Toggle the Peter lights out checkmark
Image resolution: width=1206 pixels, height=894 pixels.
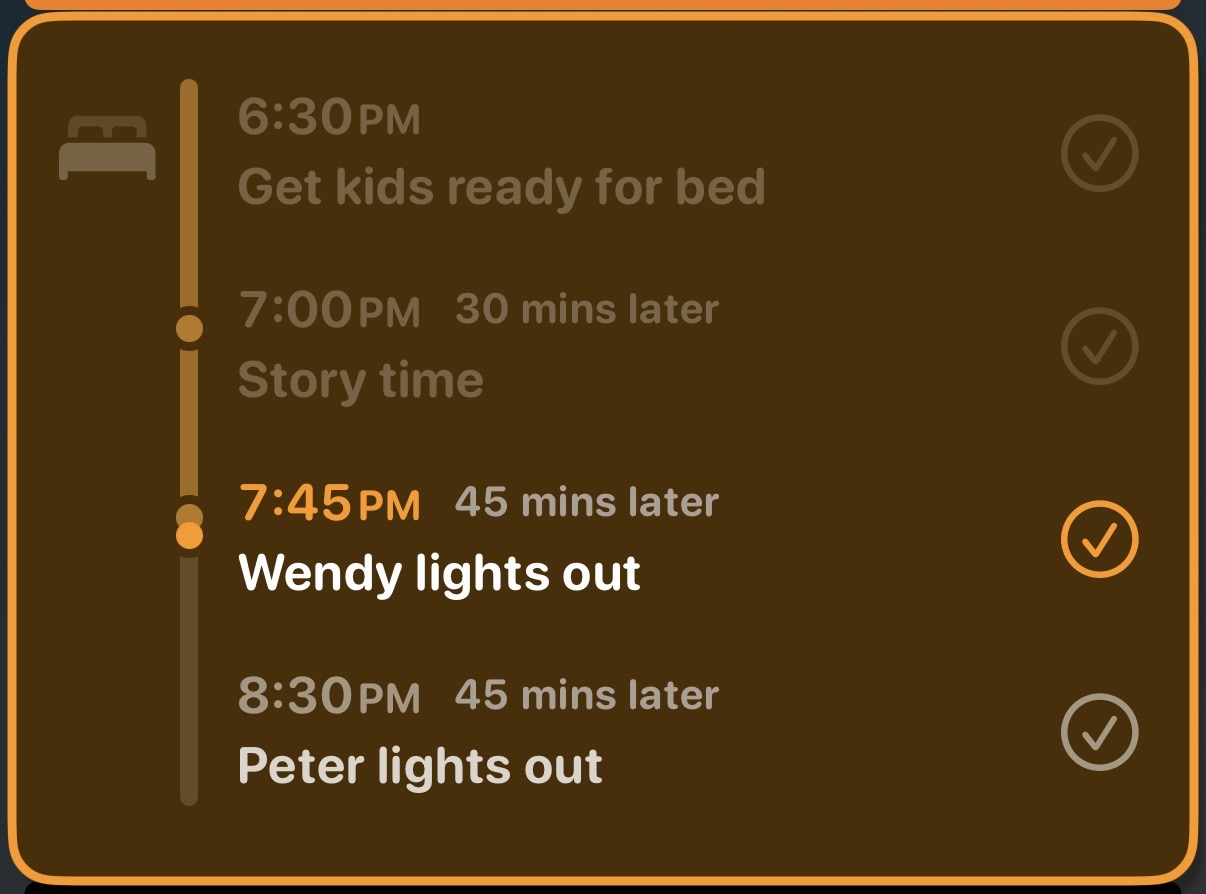(1099, 732)
